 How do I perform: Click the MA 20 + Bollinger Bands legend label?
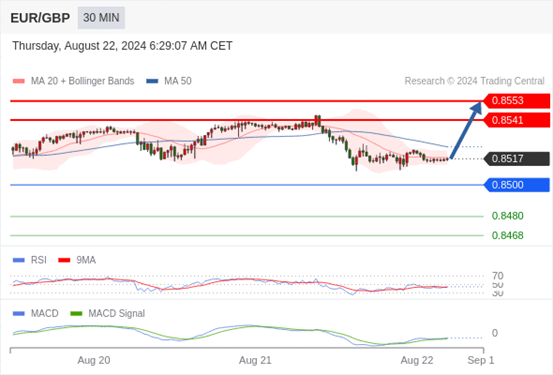click(83, 81)
